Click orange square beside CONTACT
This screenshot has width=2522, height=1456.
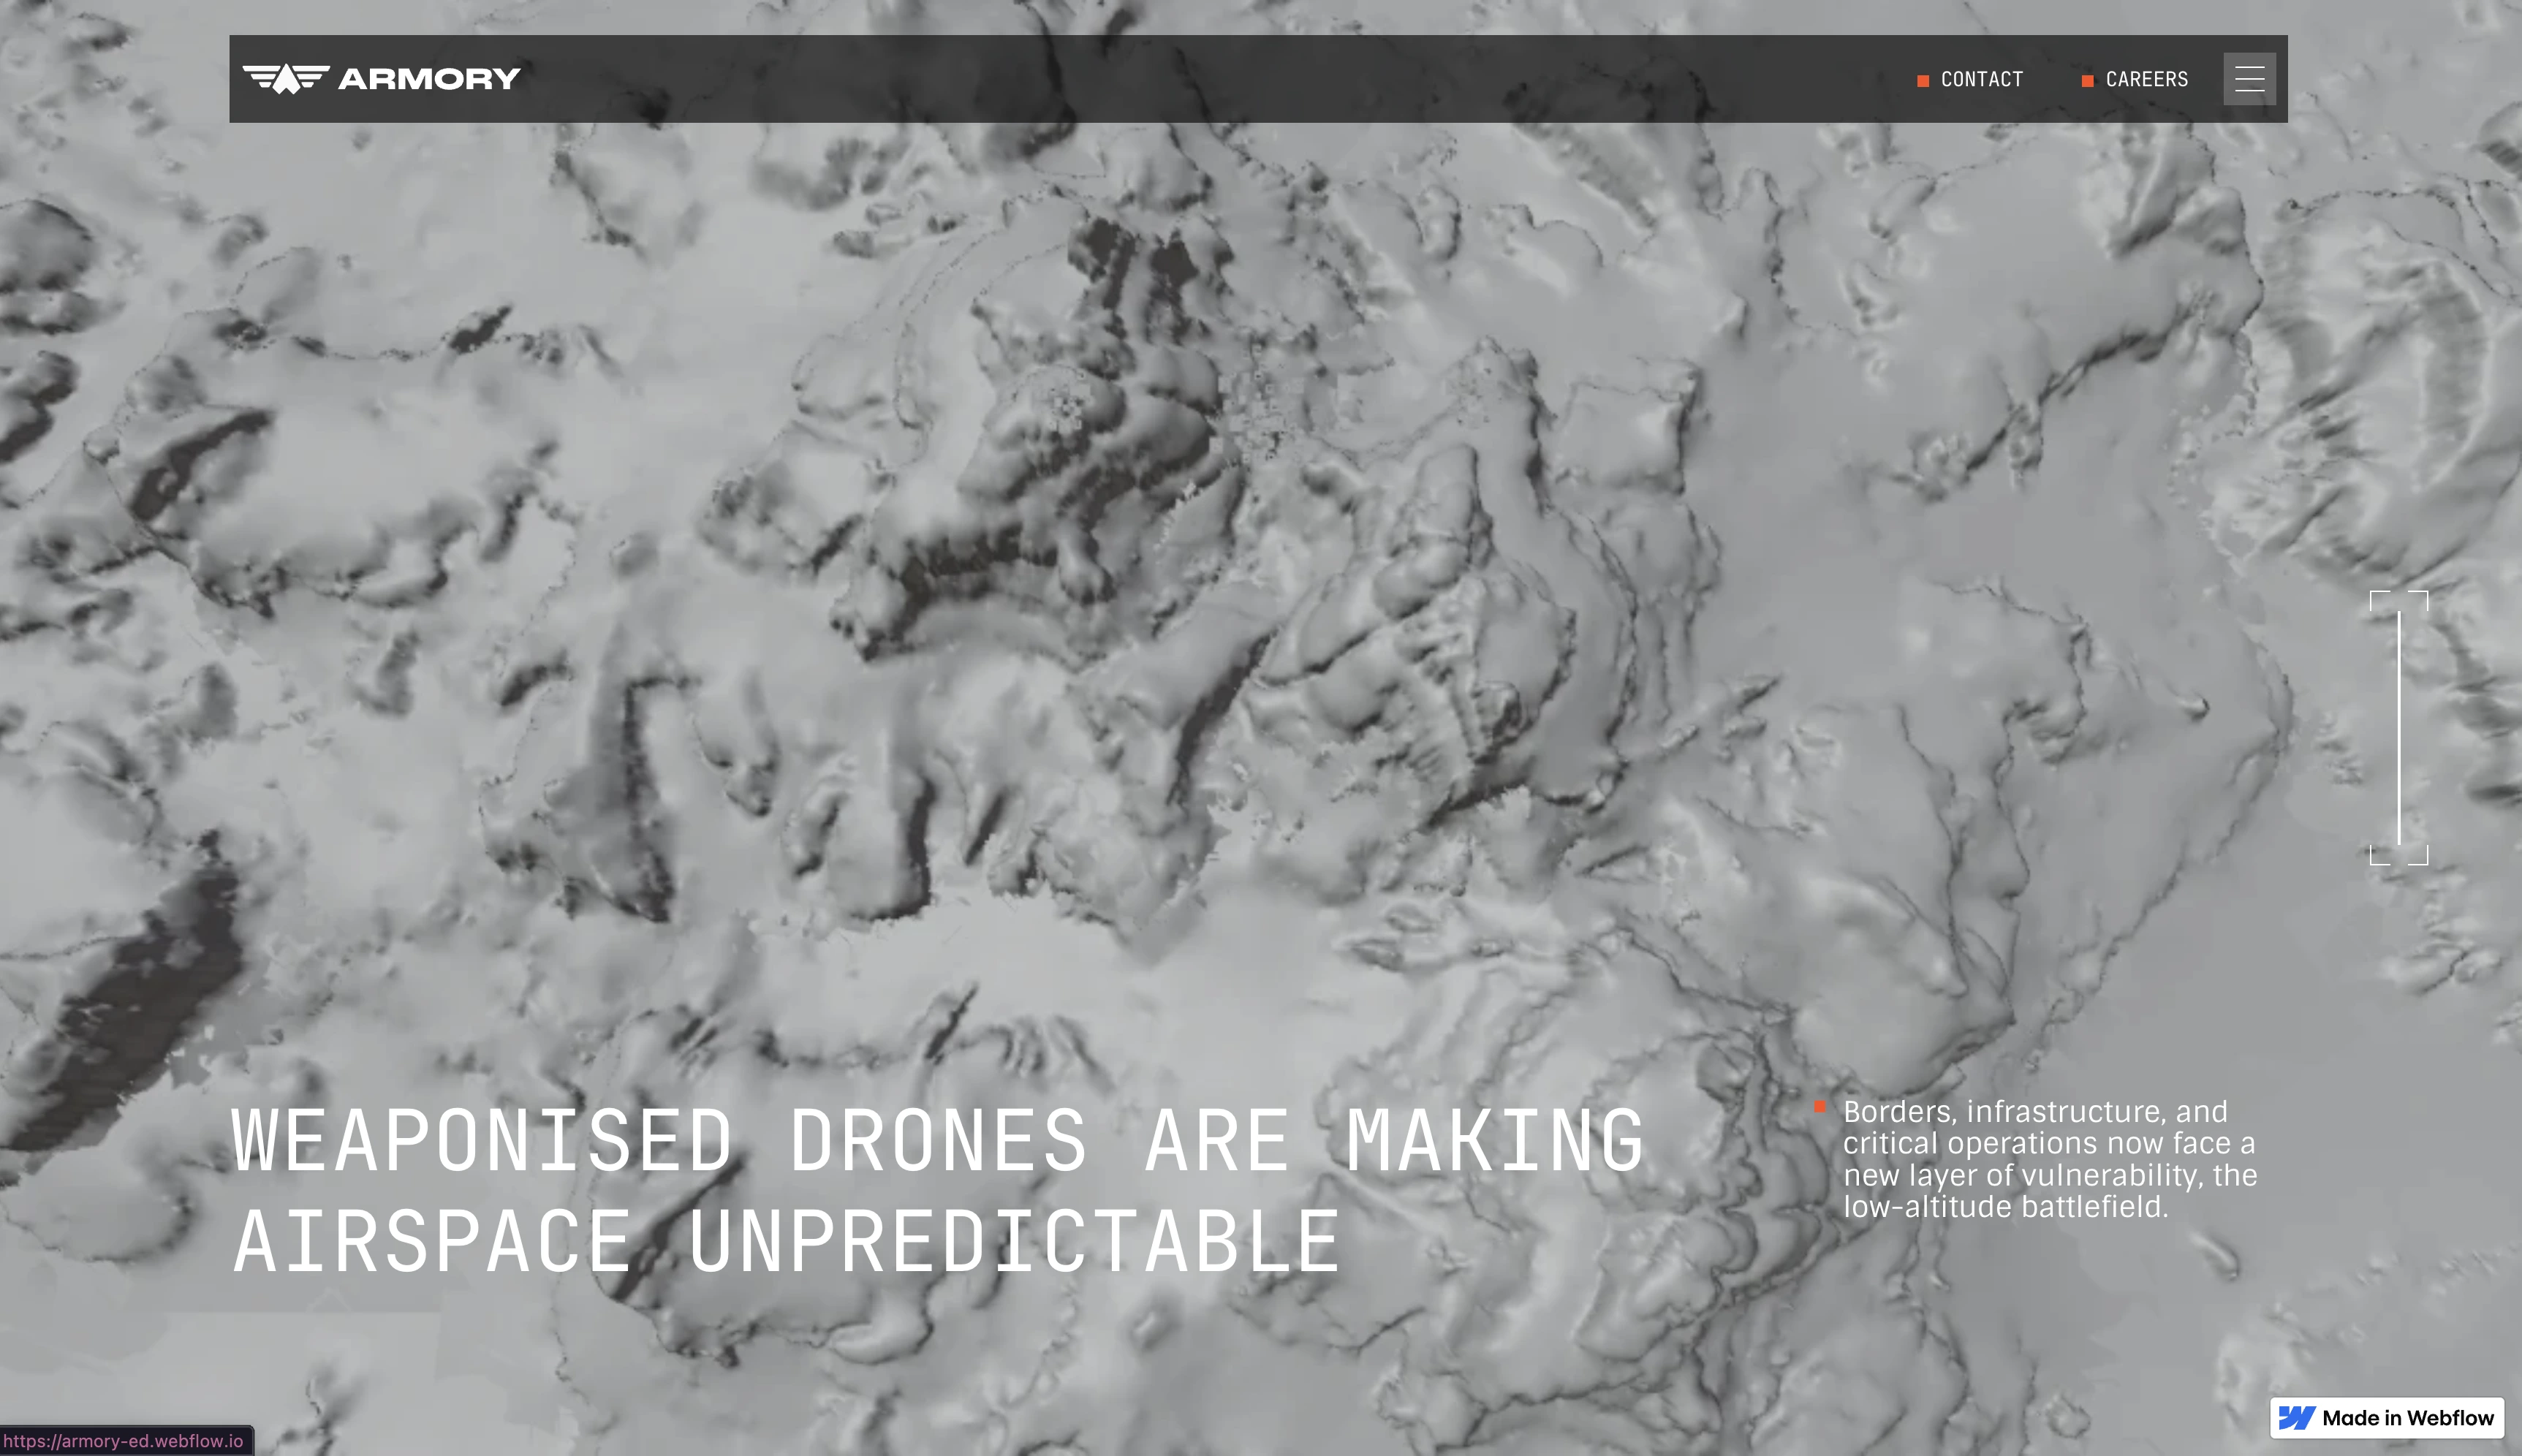pyautogui.click(x=1922, y=81)
